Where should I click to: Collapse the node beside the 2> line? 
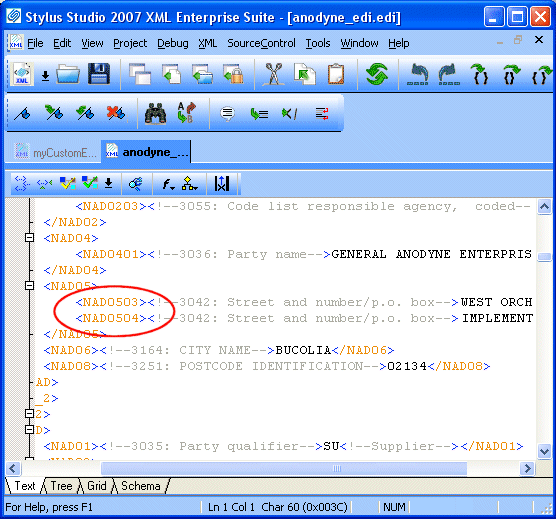coord(30,414)
